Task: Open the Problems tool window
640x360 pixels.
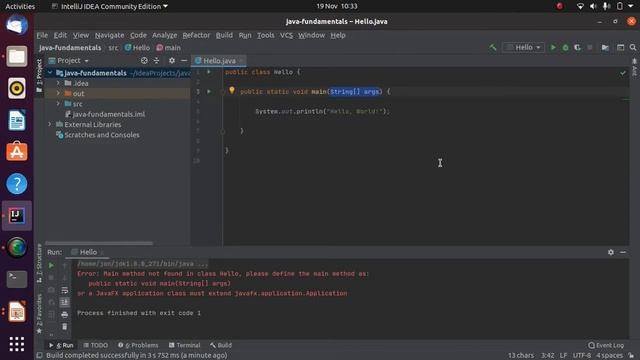Action: point(138,345)
